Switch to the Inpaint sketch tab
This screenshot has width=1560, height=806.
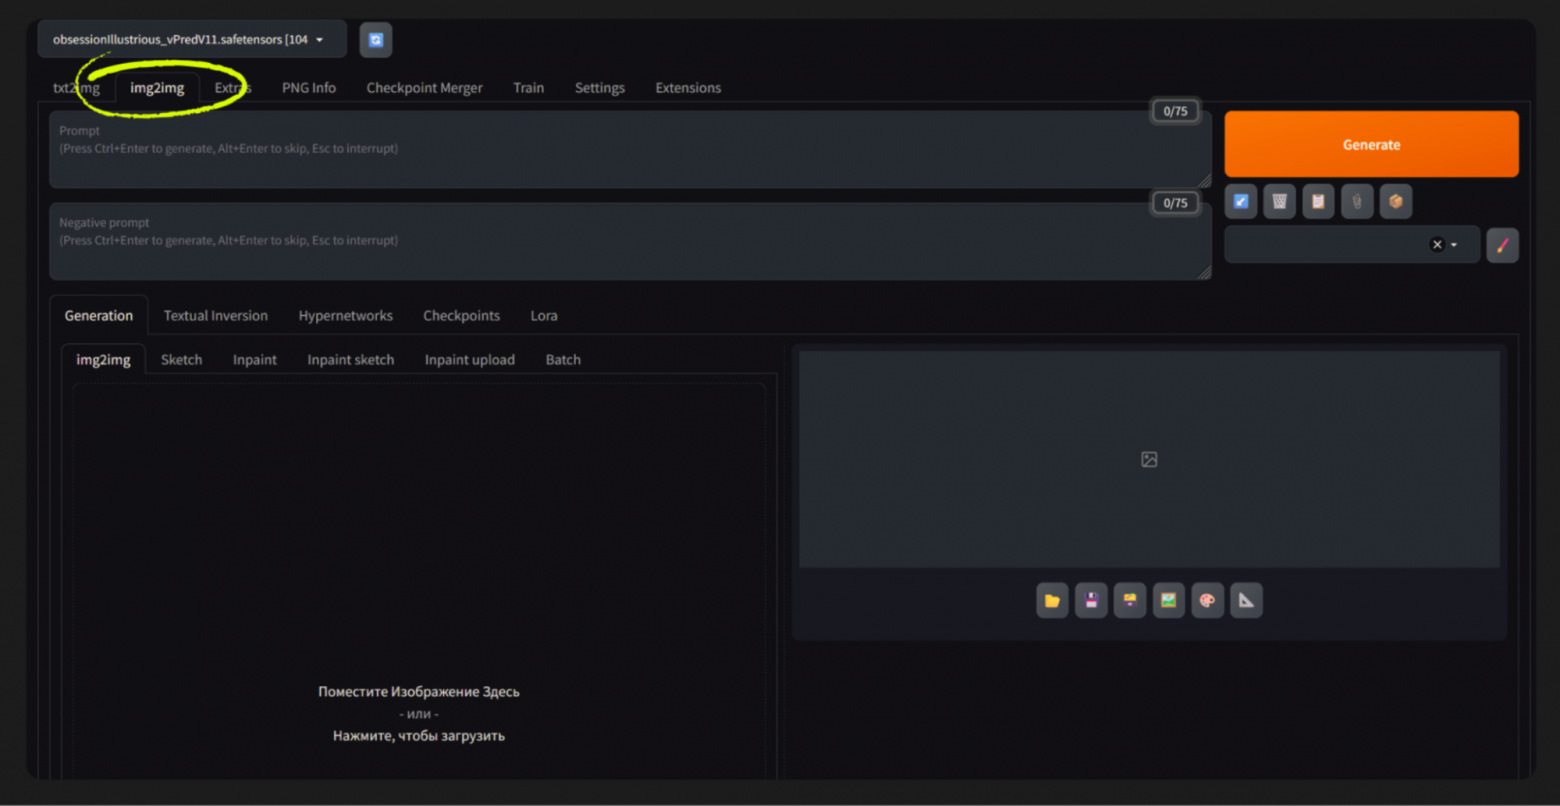point(350,359)
